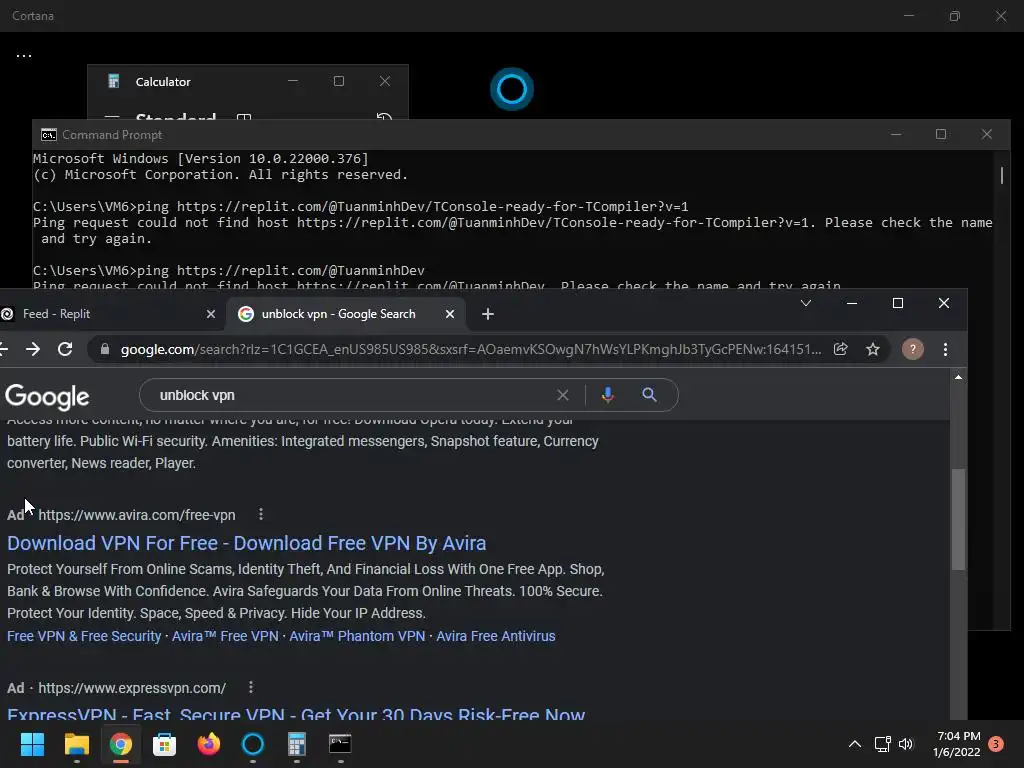The height and width of the screenshot is (768, 1024).
Task: Start Google search by voice
Action: point(607,394)
